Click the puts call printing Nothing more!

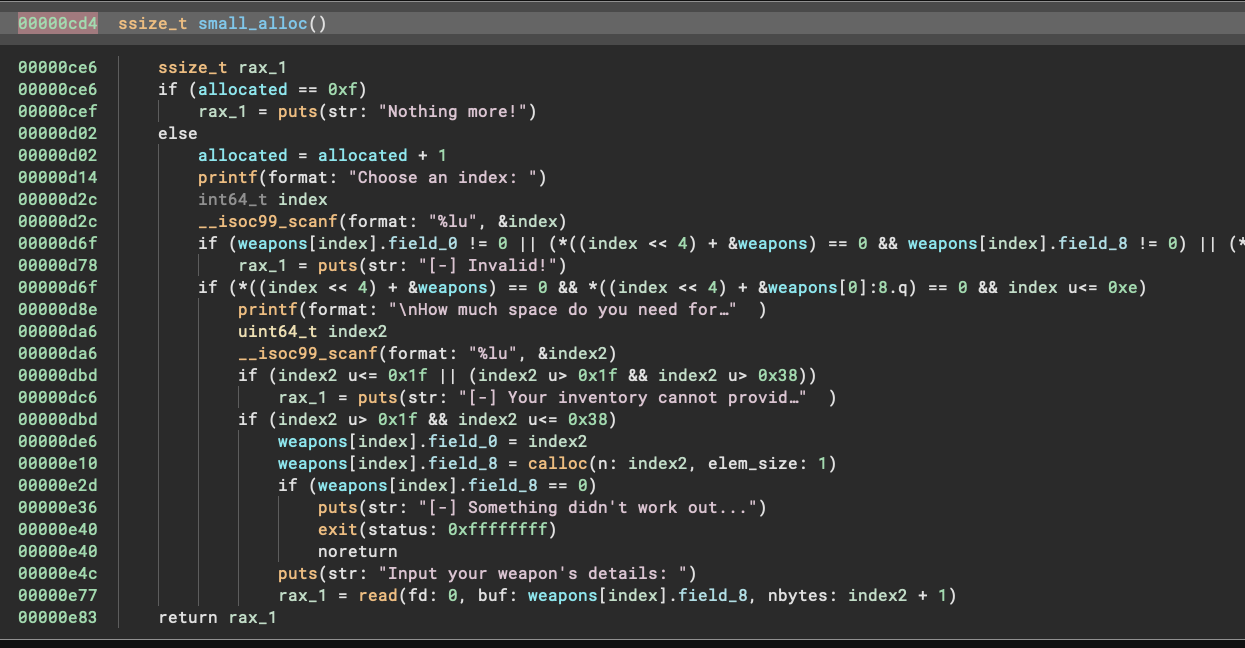tap(297, 111)
